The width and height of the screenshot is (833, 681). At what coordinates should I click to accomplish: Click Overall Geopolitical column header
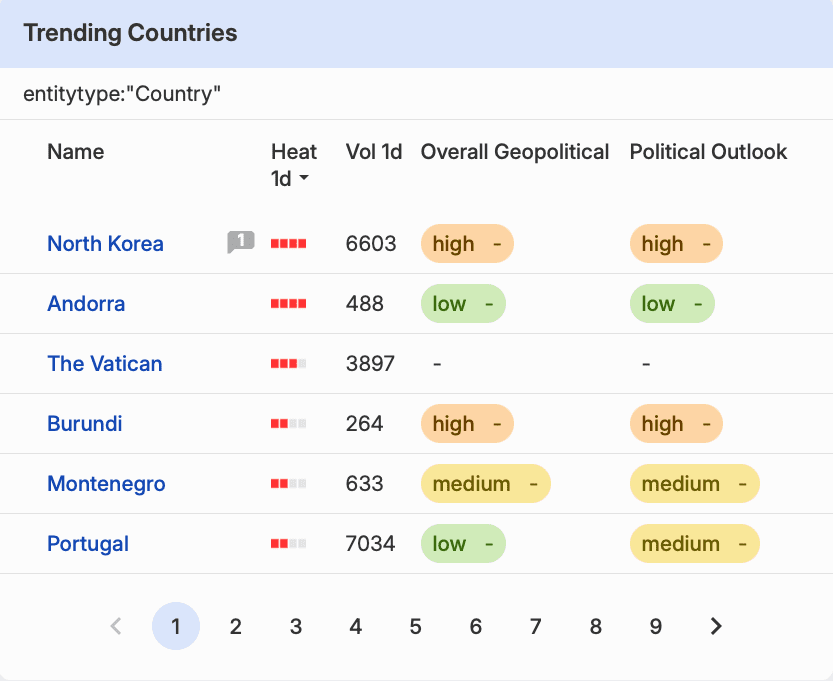pyautogui.click(x=515, y=152)
